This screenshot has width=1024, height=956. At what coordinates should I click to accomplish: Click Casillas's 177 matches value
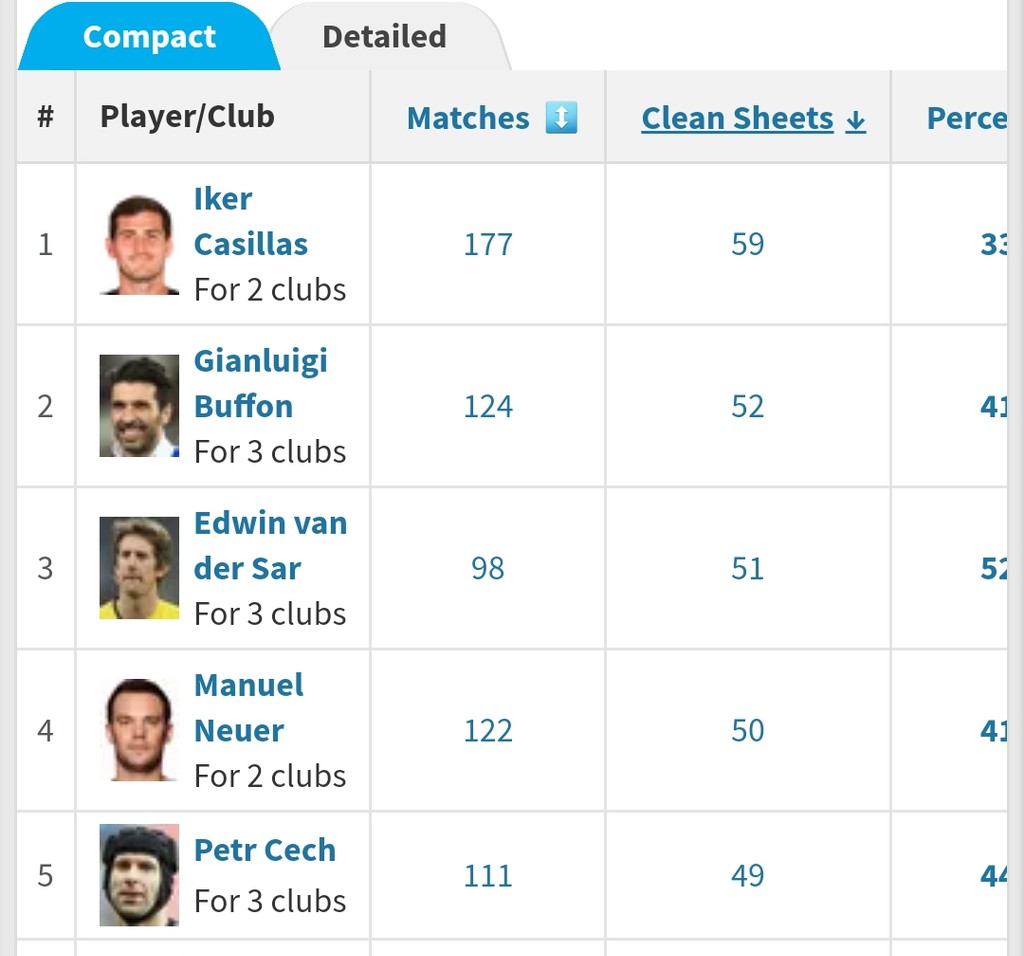488,244
